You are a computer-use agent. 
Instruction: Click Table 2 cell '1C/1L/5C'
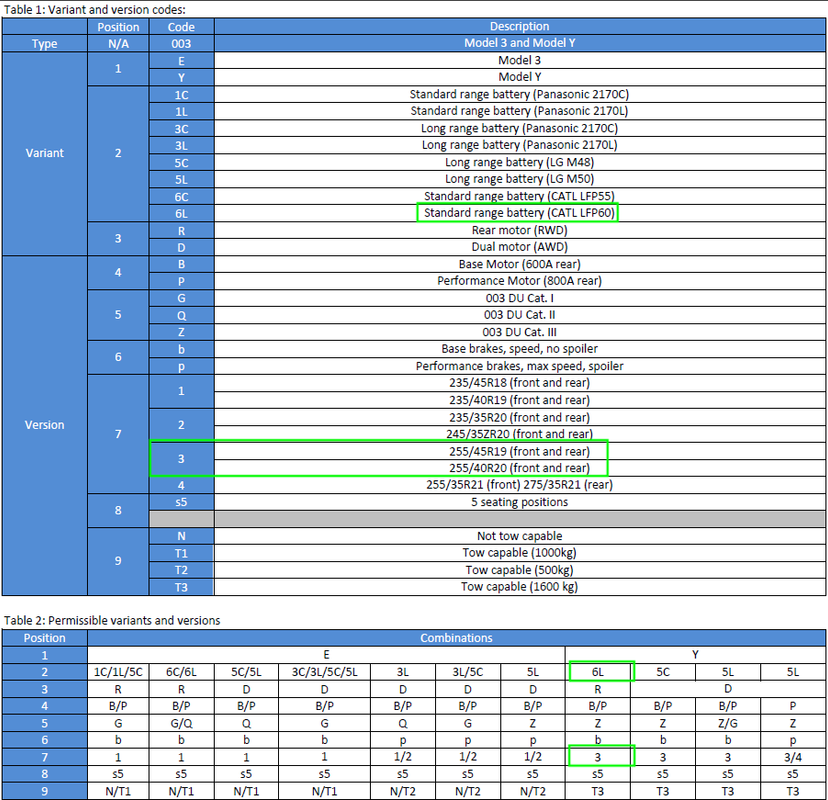118,672
